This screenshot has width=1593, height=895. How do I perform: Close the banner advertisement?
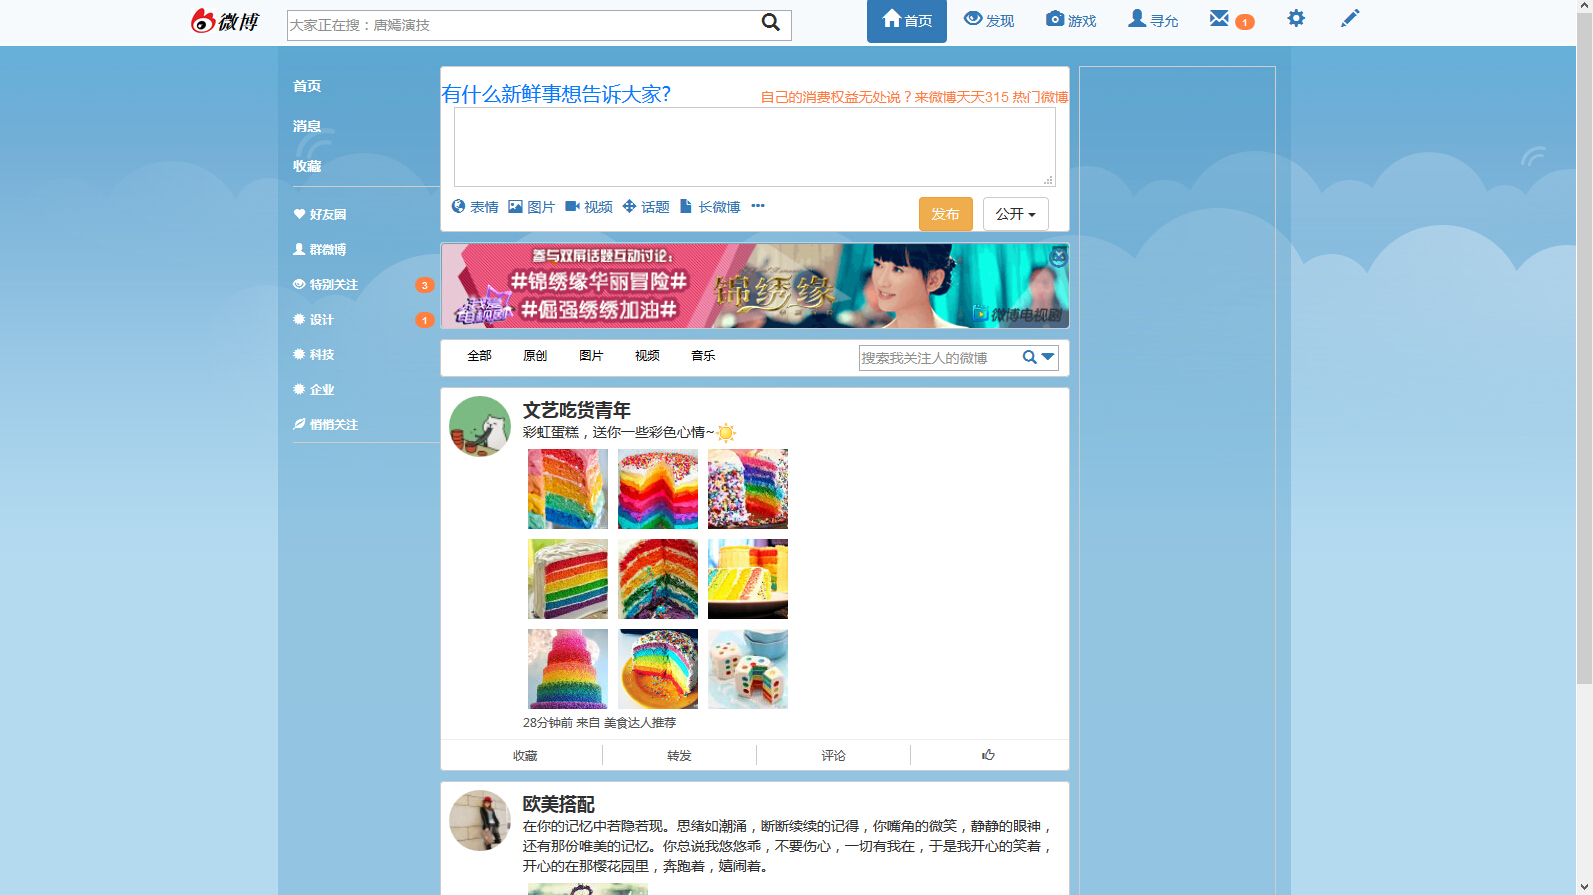[x=1058, y=256]
